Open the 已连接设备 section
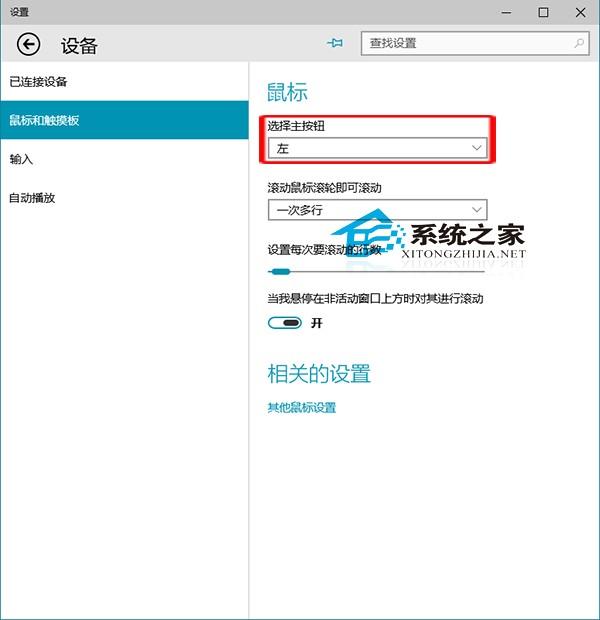Viewport: 600px width, 620px height. pos(39,82)
